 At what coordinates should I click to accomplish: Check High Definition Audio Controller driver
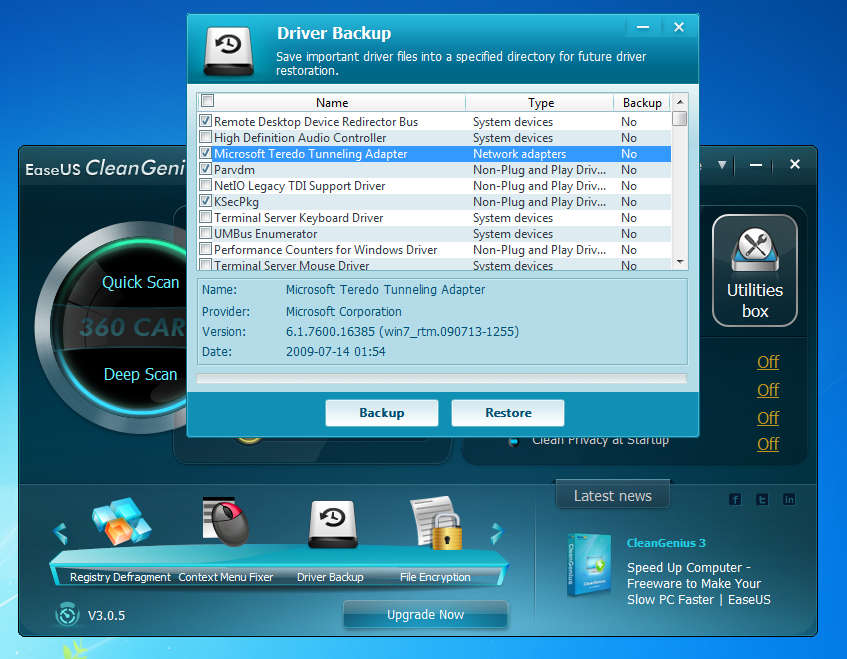point(205,137)
